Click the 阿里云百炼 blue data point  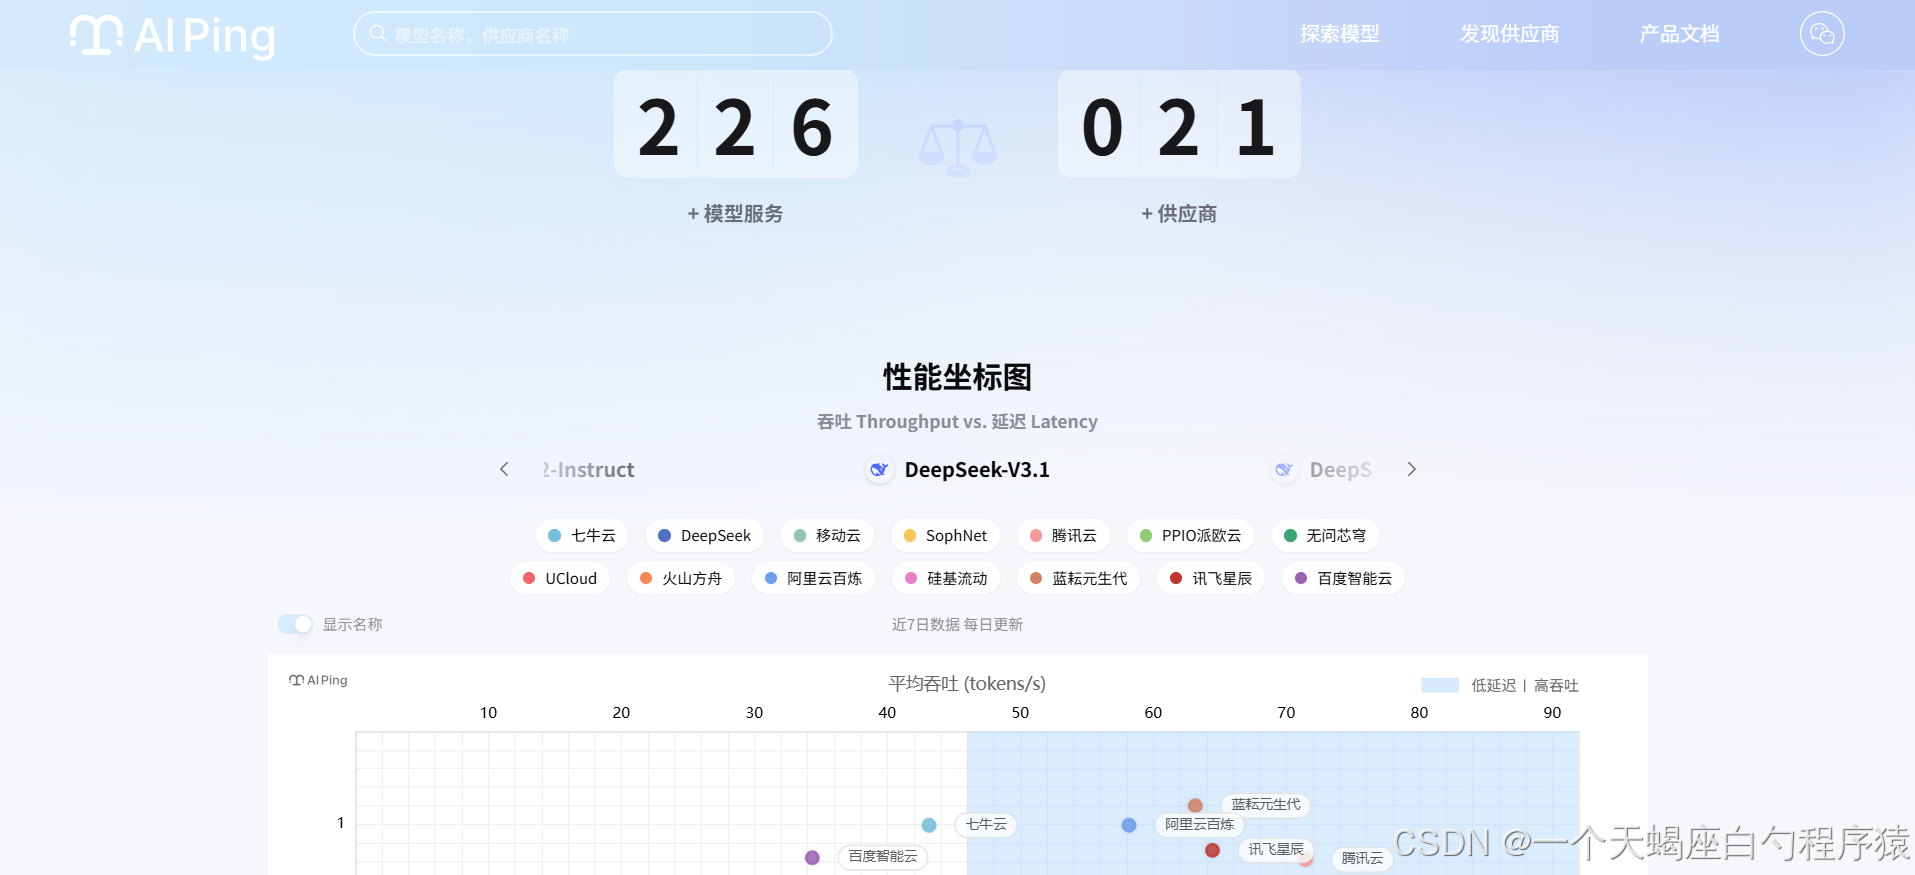[1129, 825]
